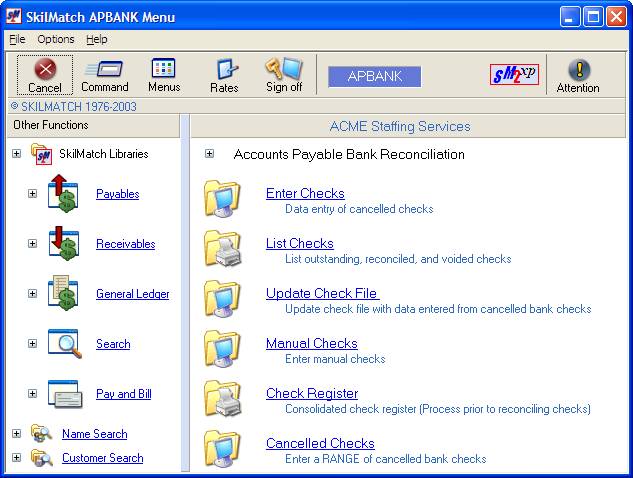This screenshot has height=478, width=633.
Task: Open the Cancelled Checks link
Action: [320, 443]
